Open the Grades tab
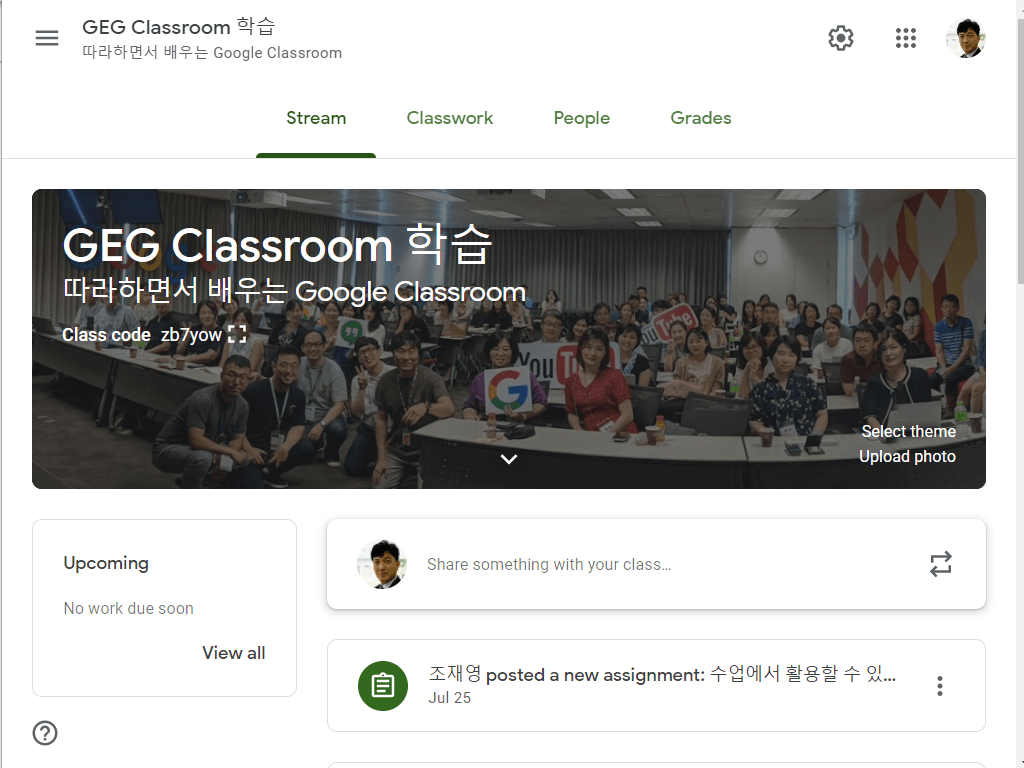The image size is (1024, 768). click(x=700, y=118)
